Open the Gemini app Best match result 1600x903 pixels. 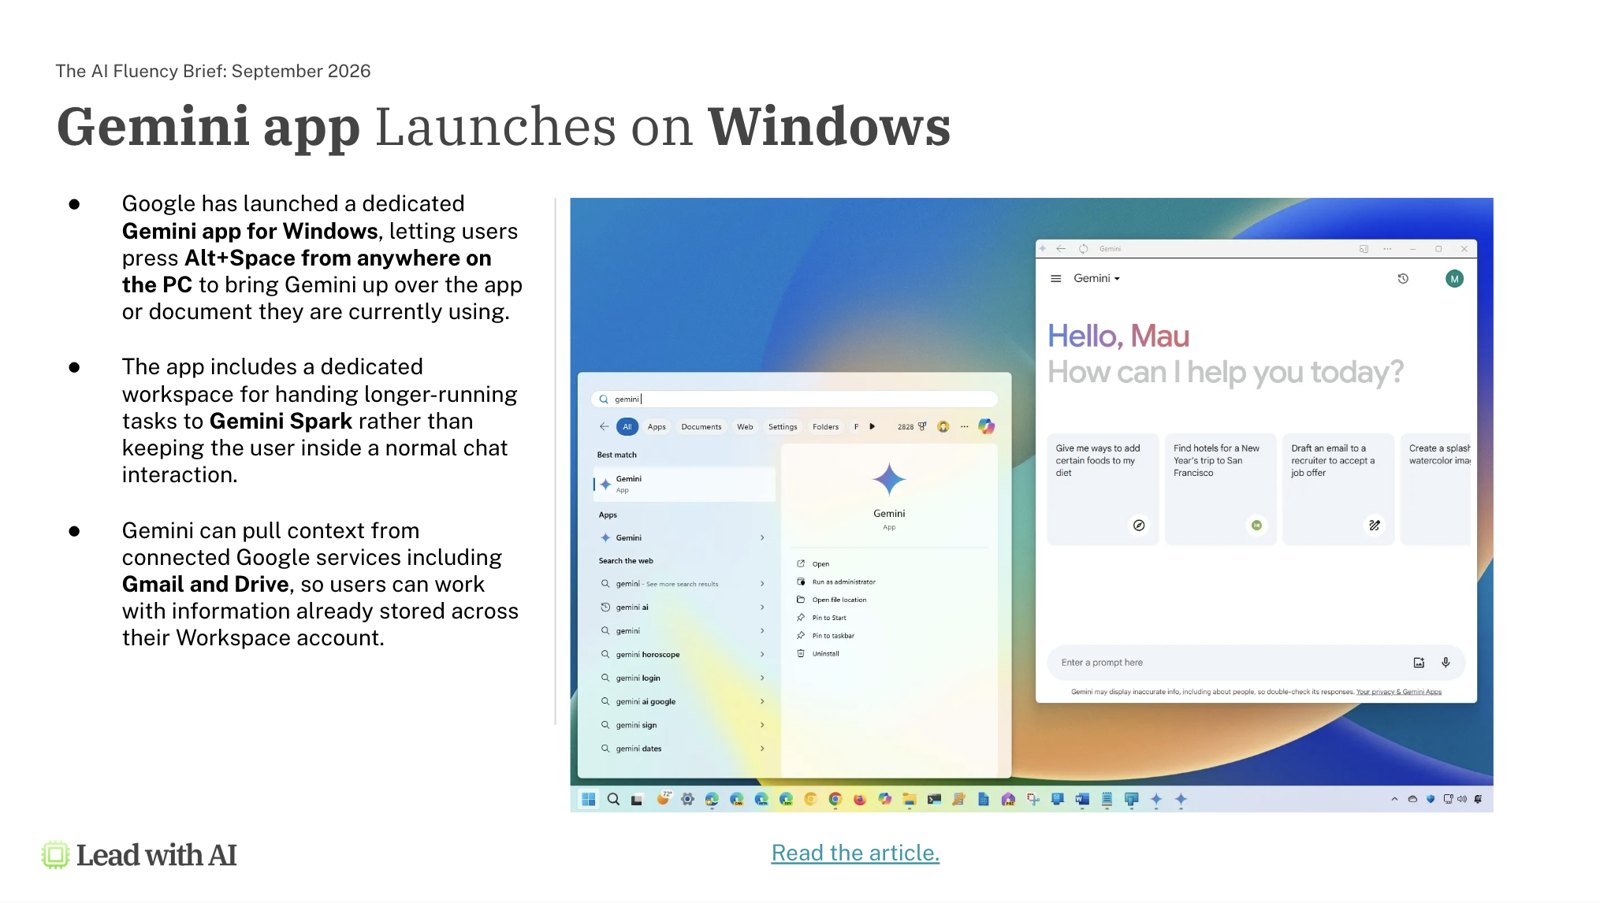(684, 484)
